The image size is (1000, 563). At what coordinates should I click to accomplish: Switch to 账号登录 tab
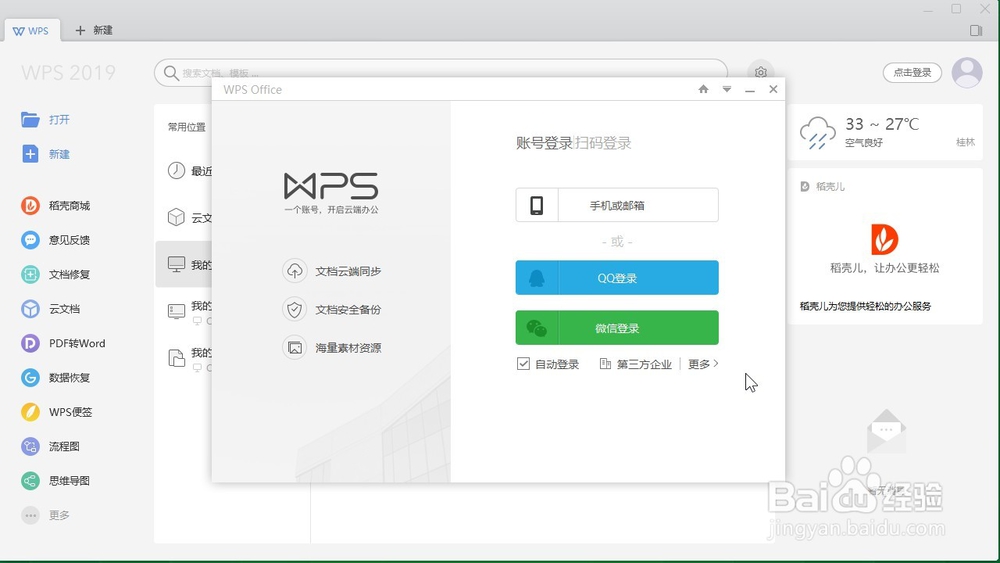544,143
